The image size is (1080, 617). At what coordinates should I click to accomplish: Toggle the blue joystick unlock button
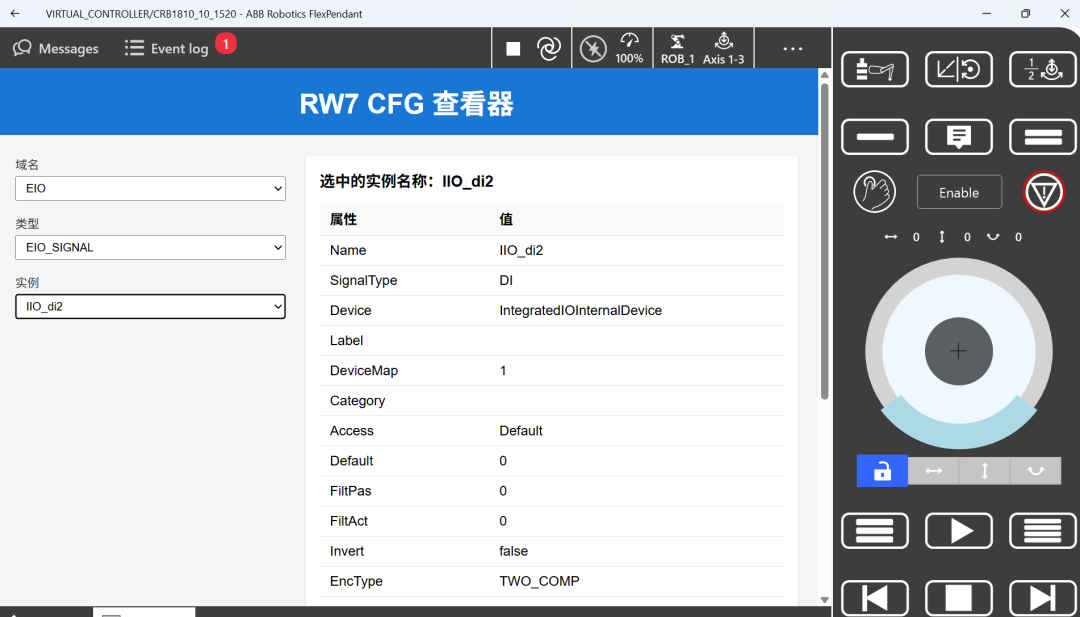[882, 471]
